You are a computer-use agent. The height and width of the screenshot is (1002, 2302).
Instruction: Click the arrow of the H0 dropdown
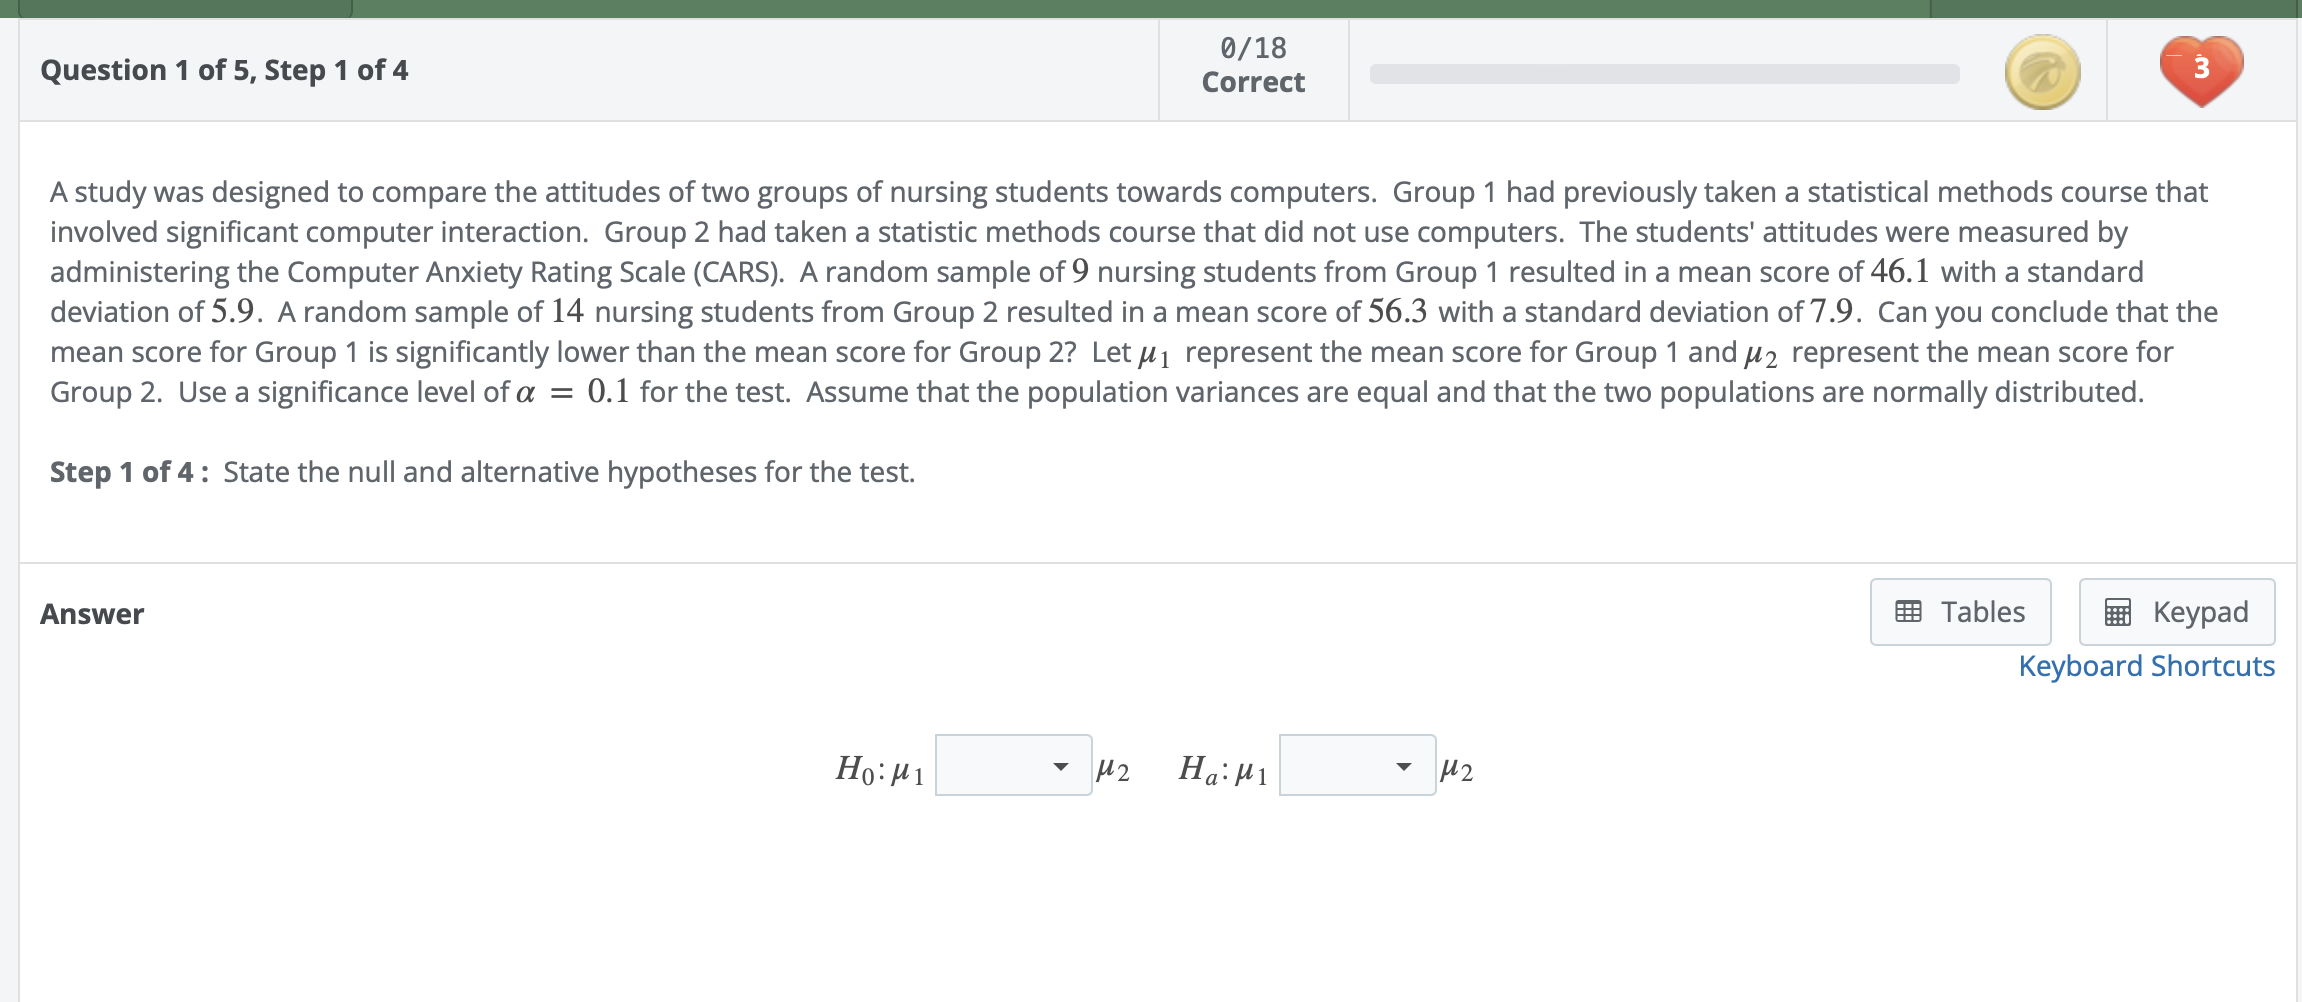click(x=1061, y=767)
